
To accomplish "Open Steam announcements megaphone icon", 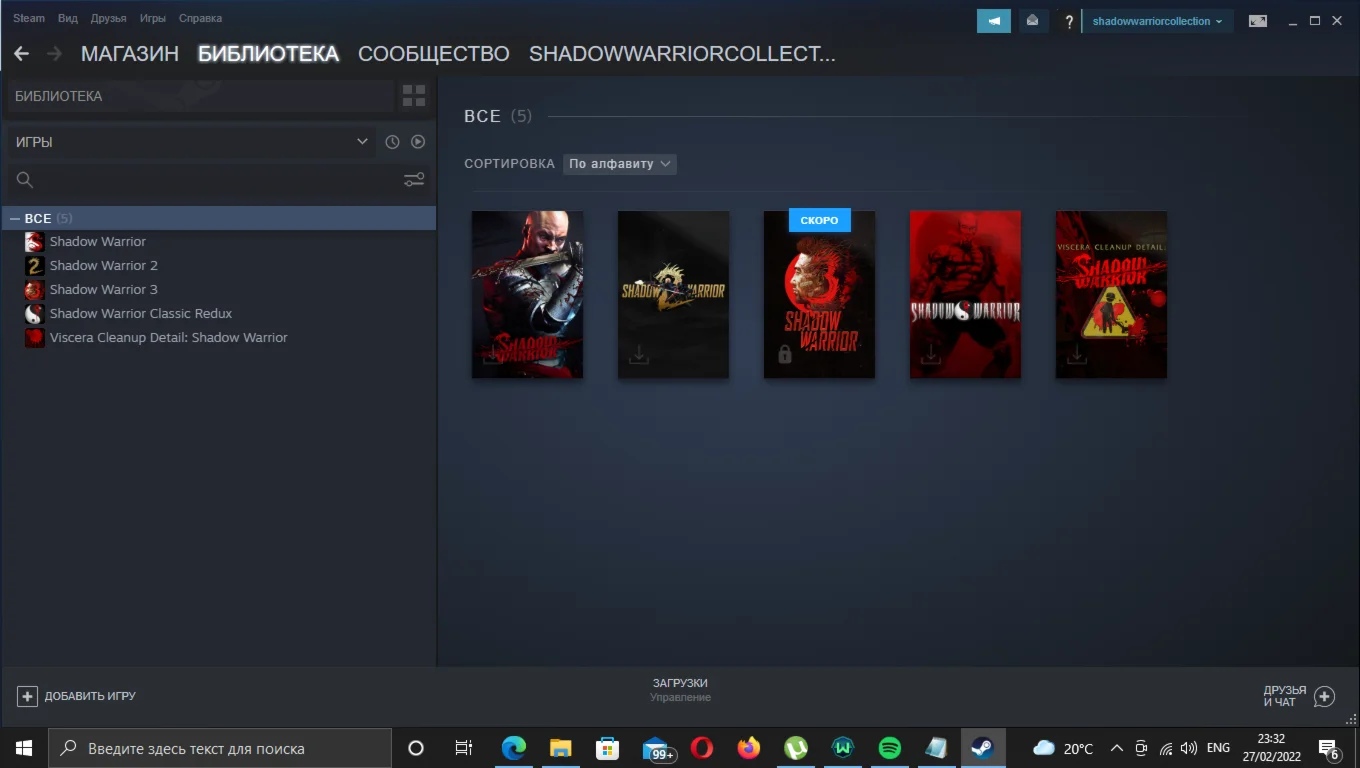I will coord(994,21).
